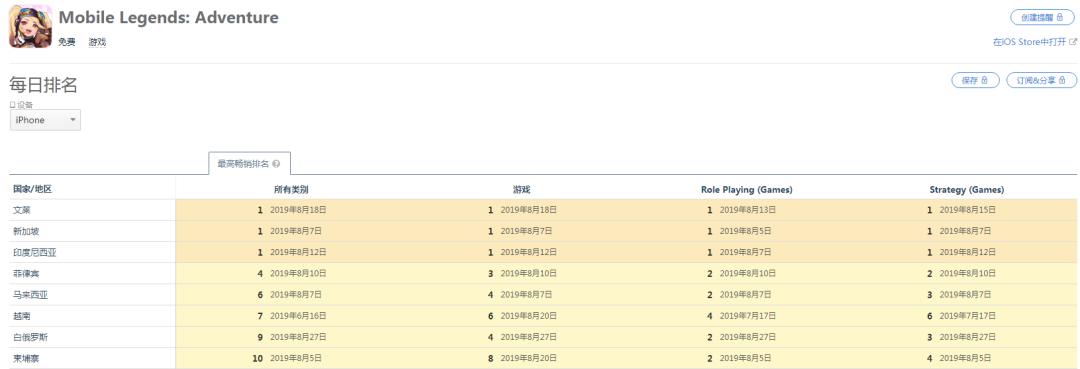Click the Mobile Legends: Adventure app icon

coord(30,26)
